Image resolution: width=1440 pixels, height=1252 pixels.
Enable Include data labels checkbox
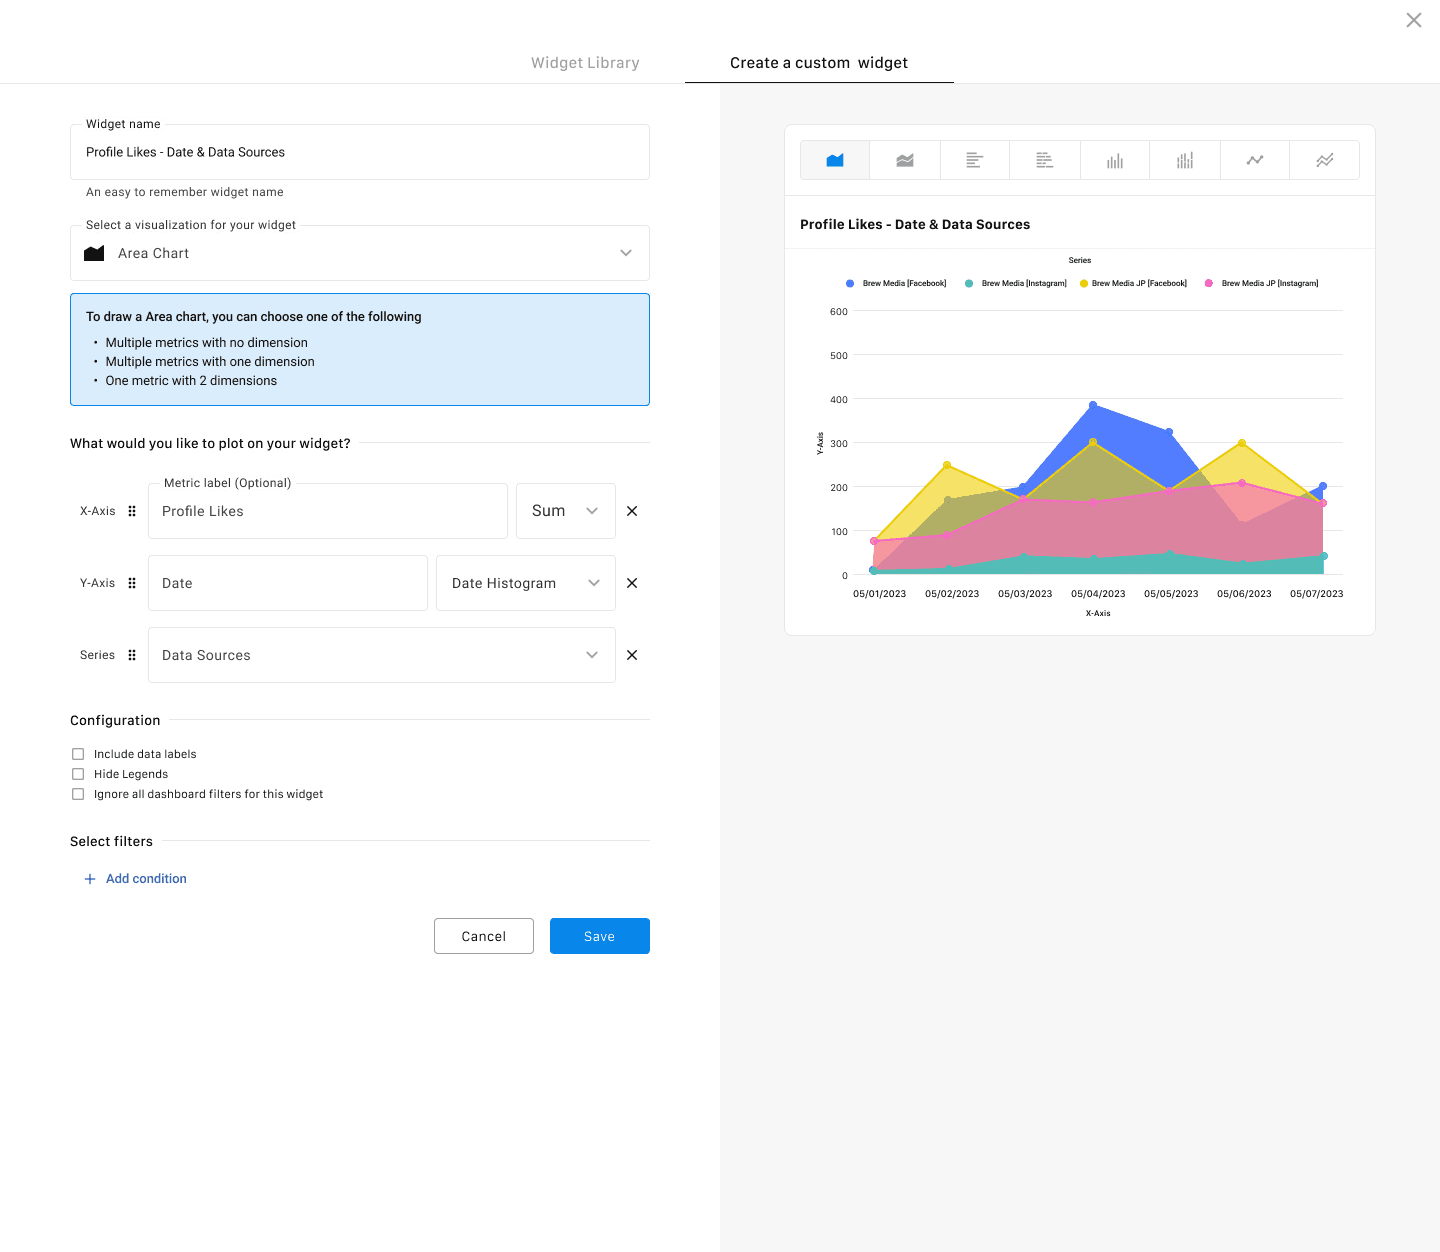tap(78, 754)
